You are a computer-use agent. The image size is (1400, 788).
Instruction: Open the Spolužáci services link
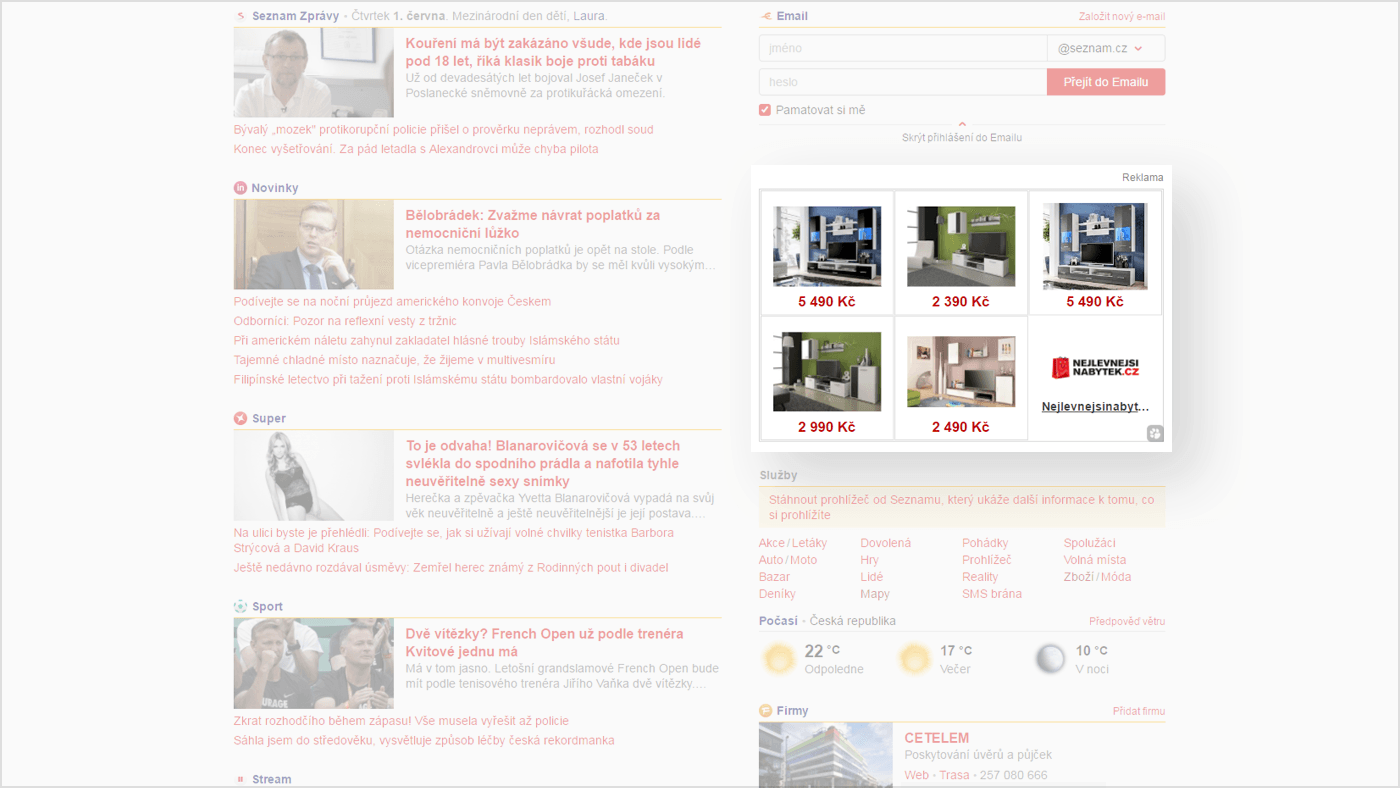coord(1090,543)
